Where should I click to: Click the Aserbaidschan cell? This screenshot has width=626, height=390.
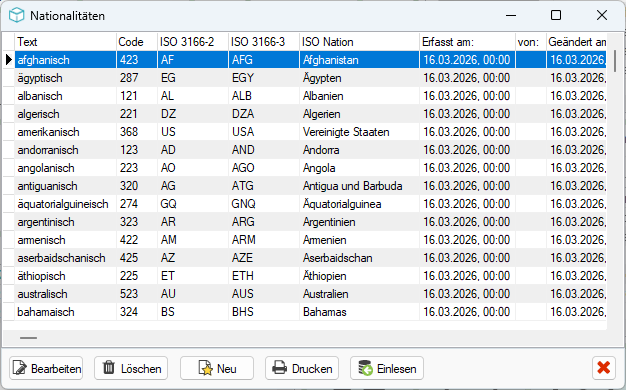click(x=359, y=257)
